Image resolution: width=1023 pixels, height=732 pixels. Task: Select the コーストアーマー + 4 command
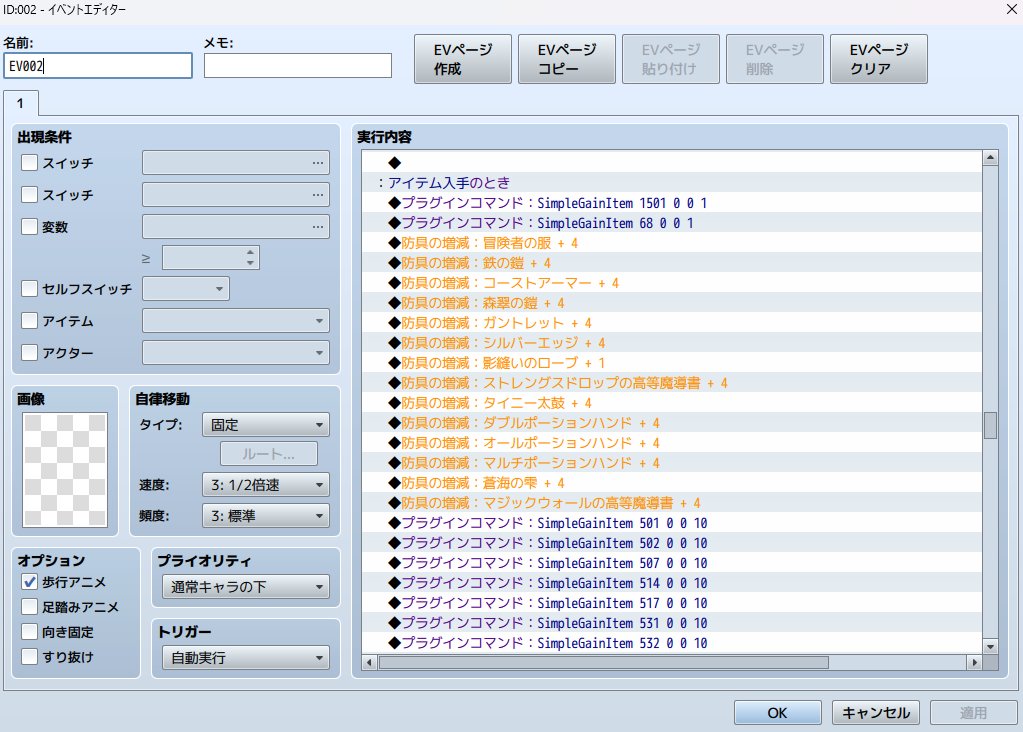tap(671, 283)
